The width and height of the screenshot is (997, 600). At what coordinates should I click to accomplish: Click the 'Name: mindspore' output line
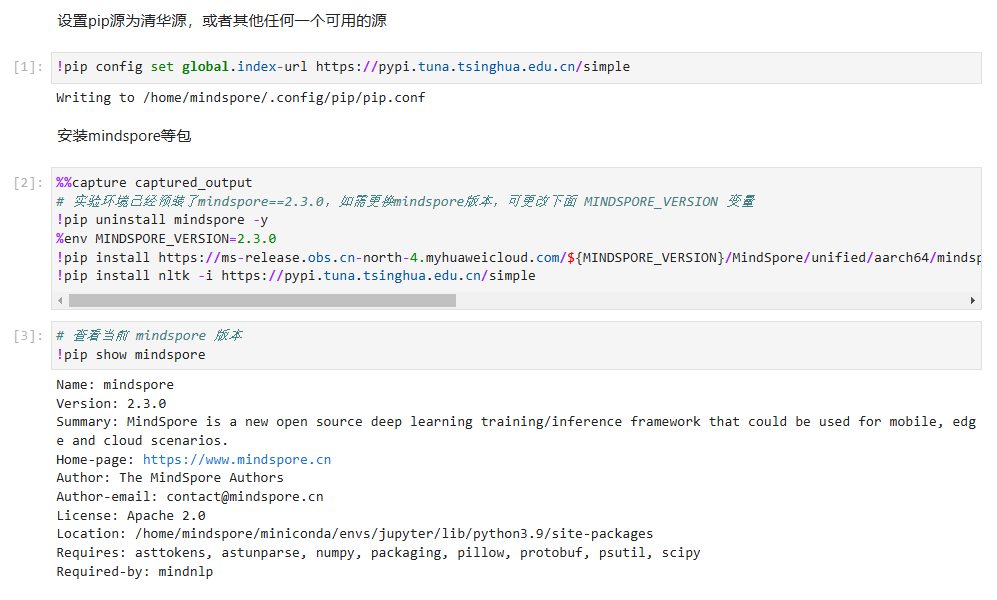(x=115, y=385)
